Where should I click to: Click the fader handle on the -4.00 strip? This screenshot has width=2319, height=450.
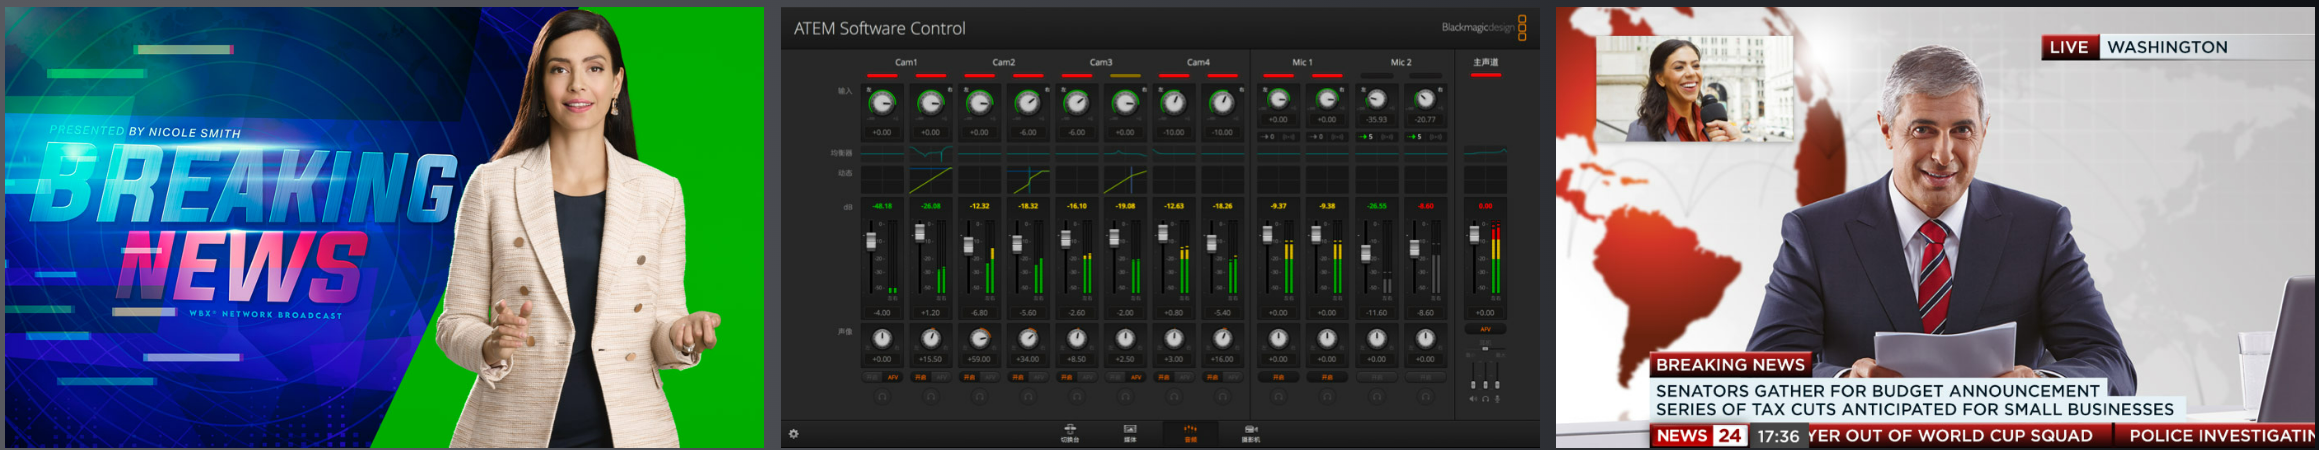click(x=871, y=240)
